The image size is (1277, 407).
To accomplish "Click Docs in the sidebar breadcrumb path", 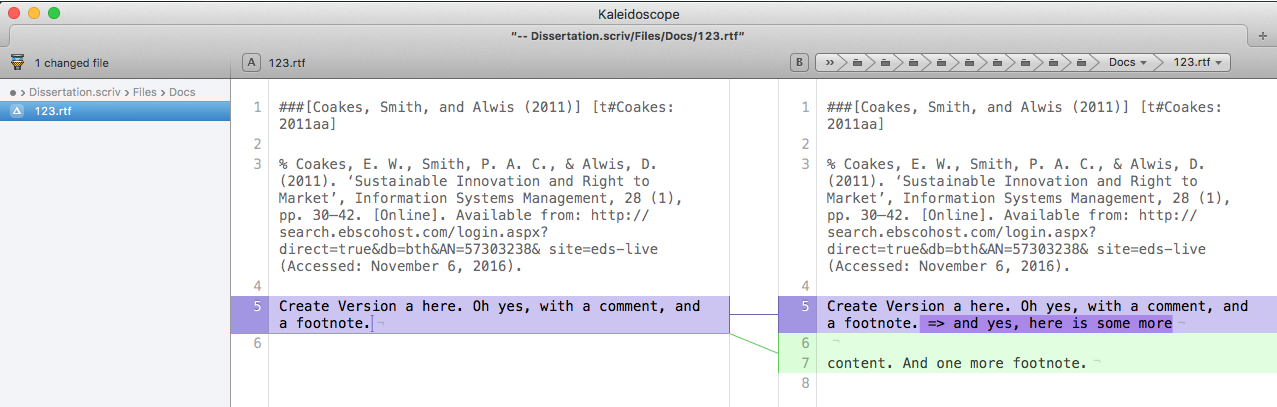I will (x=182, y=92).
